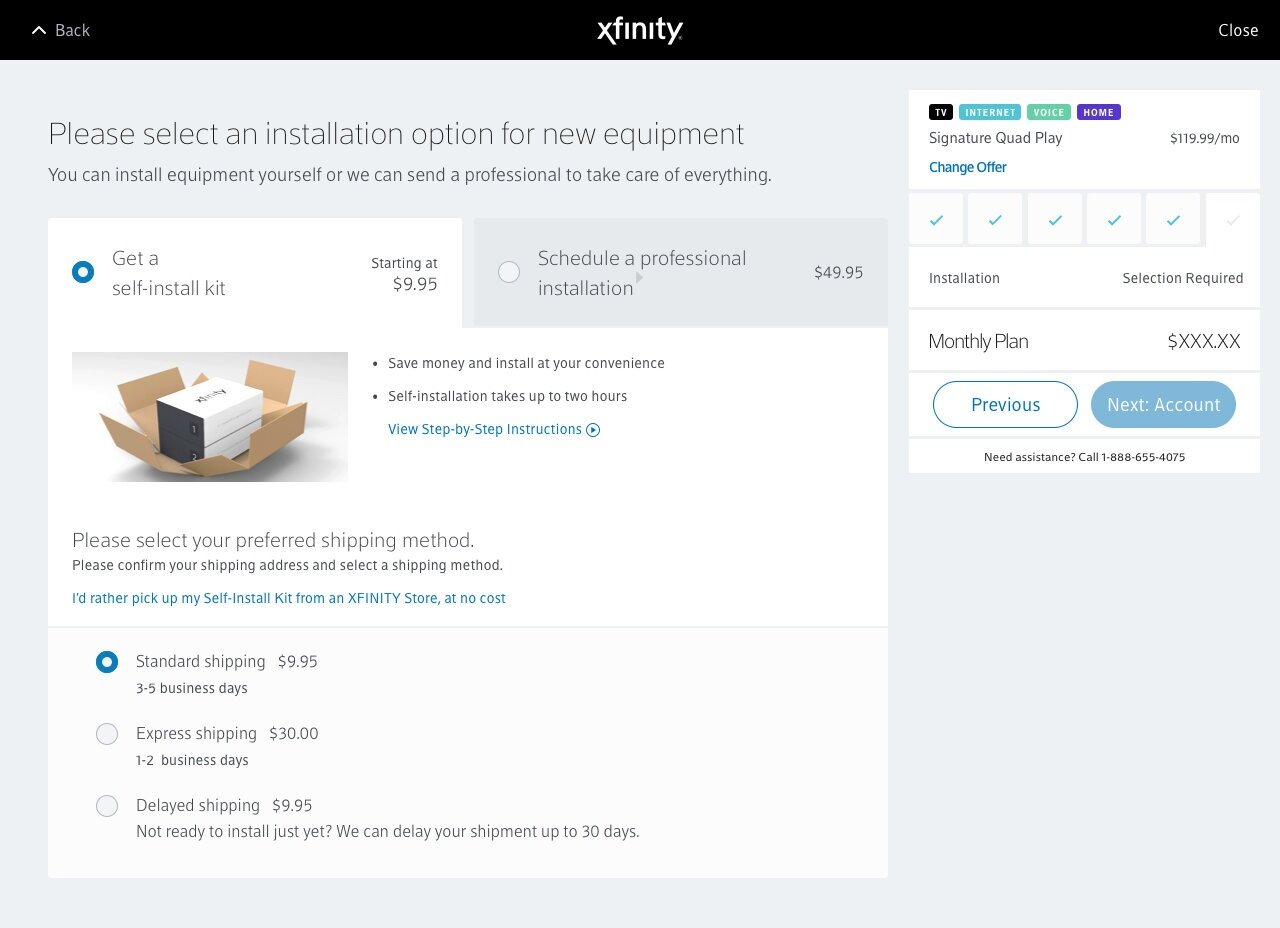Click the fifth checkmark progress step
Image resolution: width=1280 pixels, height=928 pixels.
pyautogui.click(x=1173, y=220)
